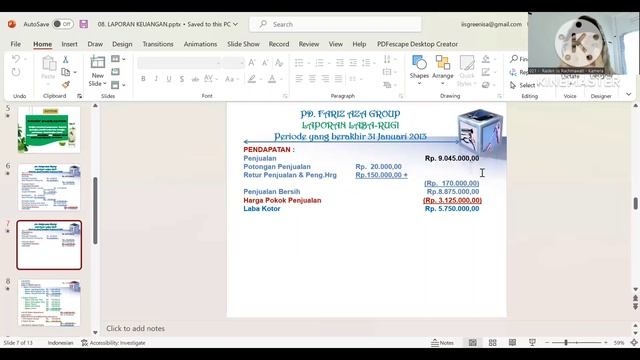The height and width of the screenshot is (360, 640).
Task: Click the Redo icon below Undo
Action: tap(16, 73)
